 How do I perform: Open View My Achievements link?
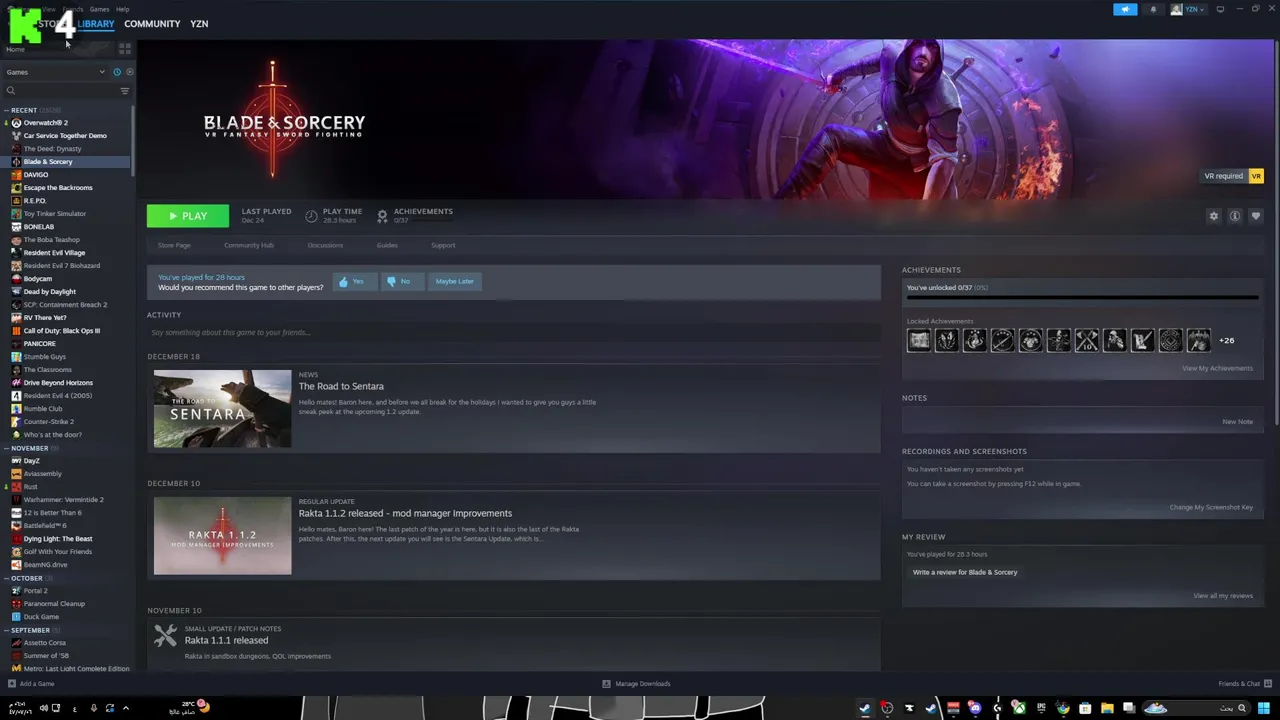1217,368
